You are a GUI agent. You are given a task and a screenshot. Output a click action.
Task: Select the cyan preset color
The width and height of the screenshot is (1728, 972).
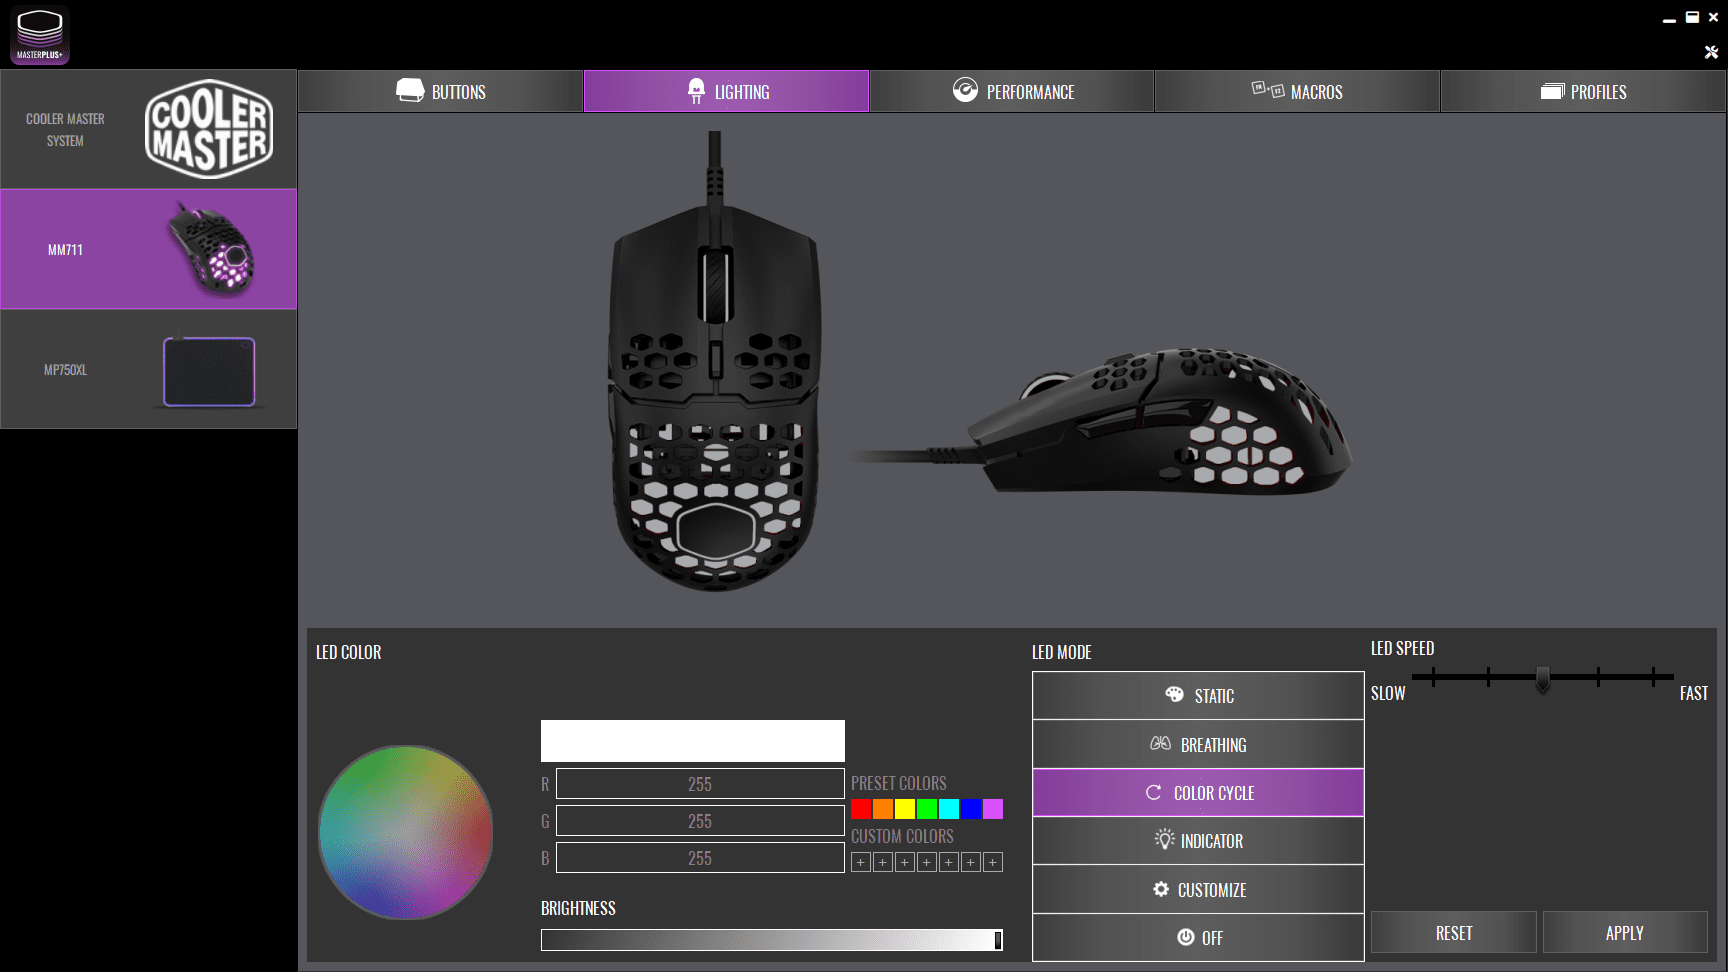[949, 808]
